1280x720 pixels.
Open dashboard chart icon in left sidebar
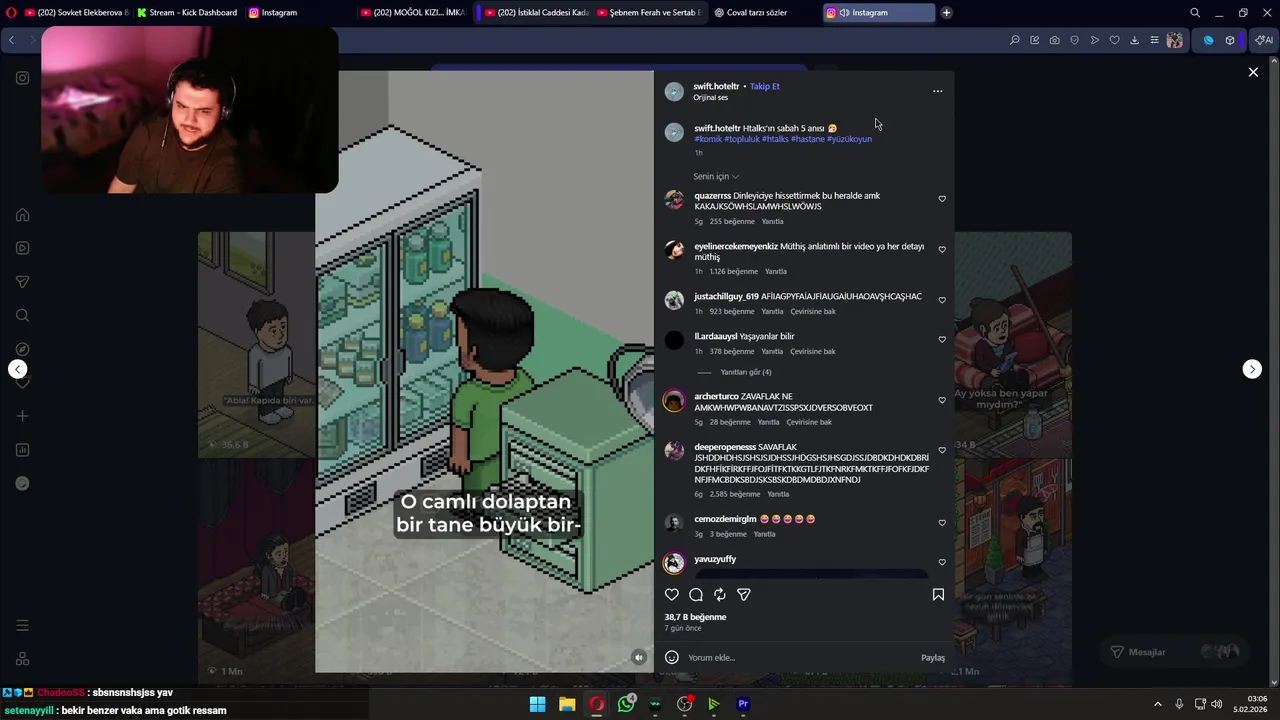pos(22,450)
